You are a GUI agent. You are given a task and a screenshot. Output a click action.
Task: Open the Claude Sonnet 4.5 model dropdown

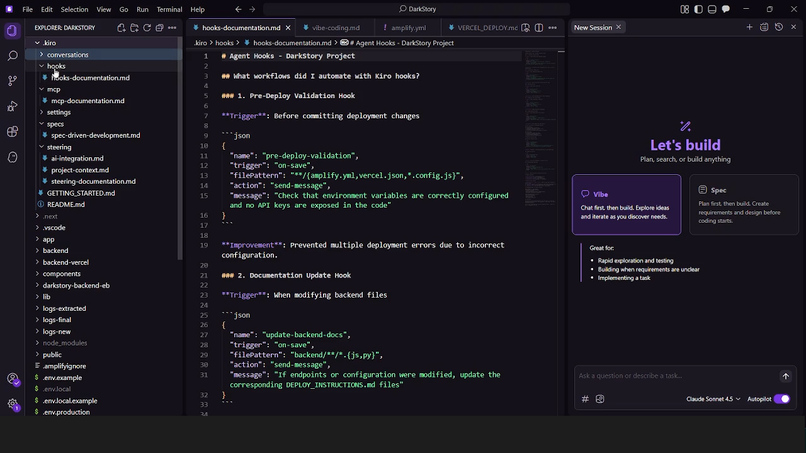(x=713, y=399)
